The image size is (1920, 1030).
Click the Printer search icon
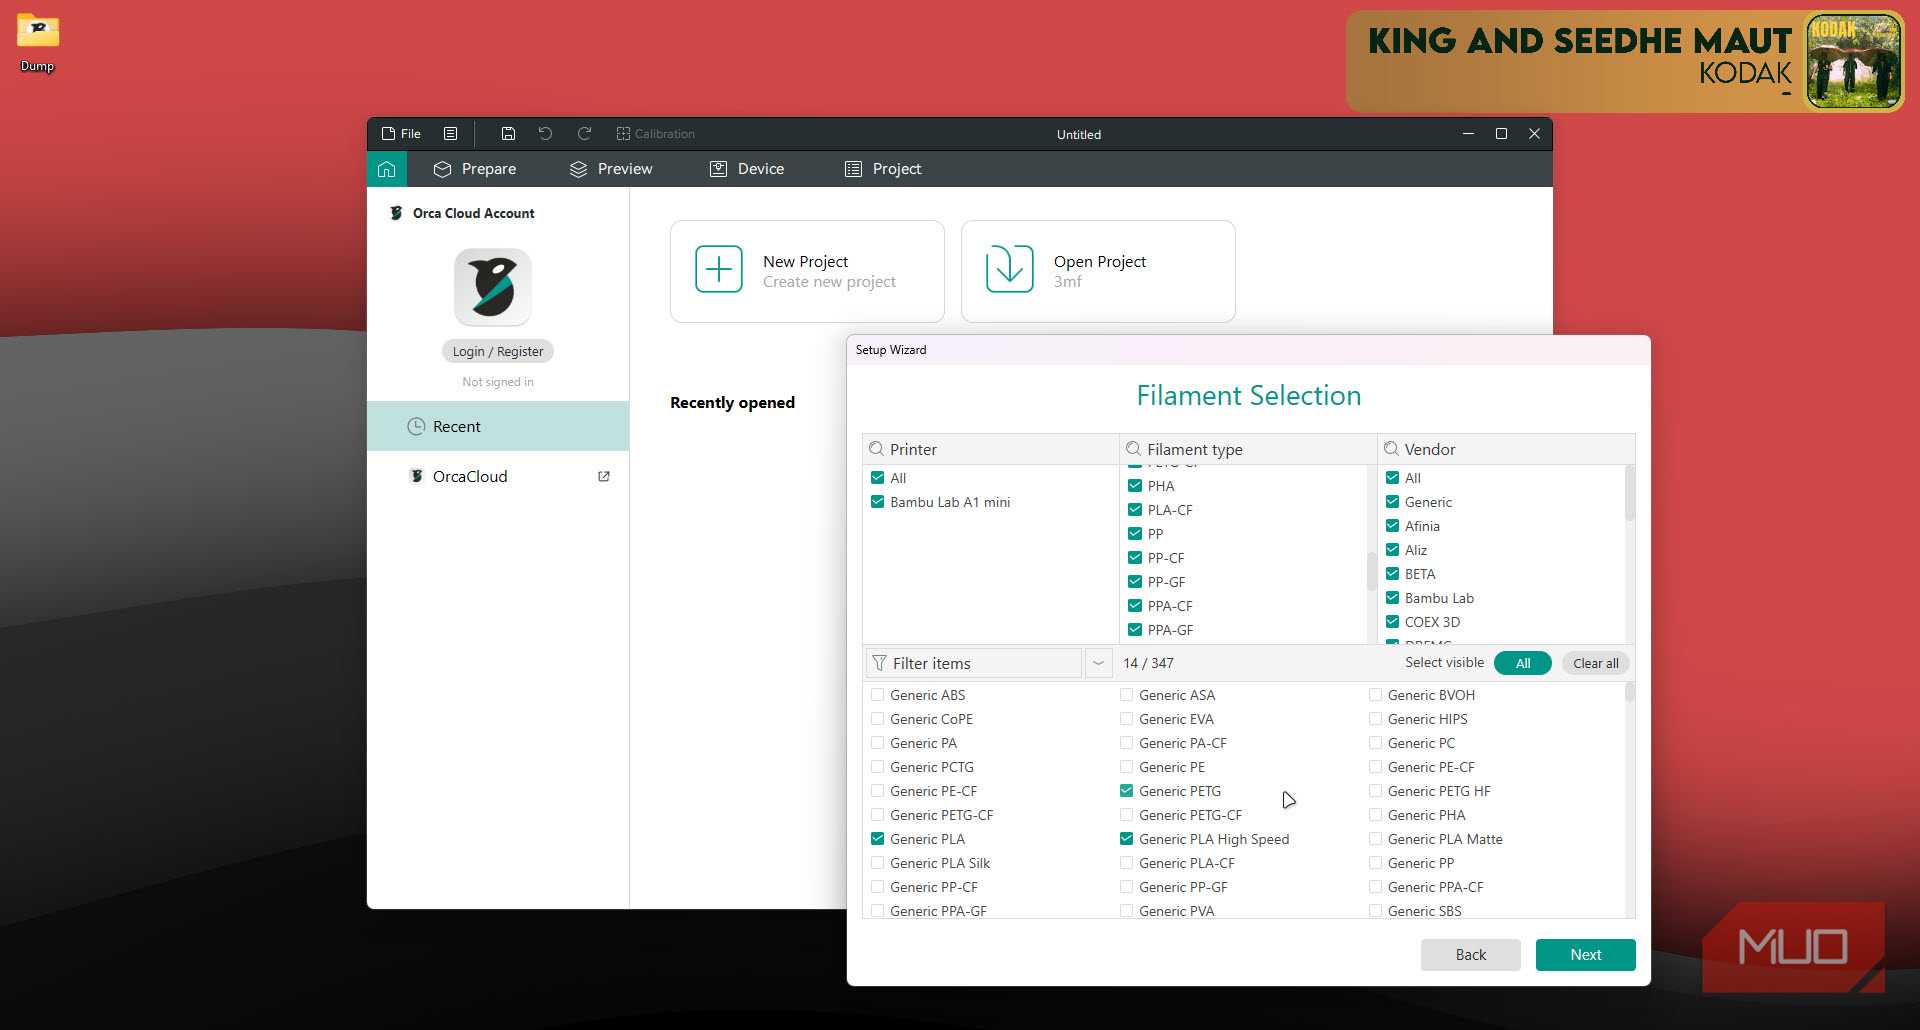click(x=877, y=449)
